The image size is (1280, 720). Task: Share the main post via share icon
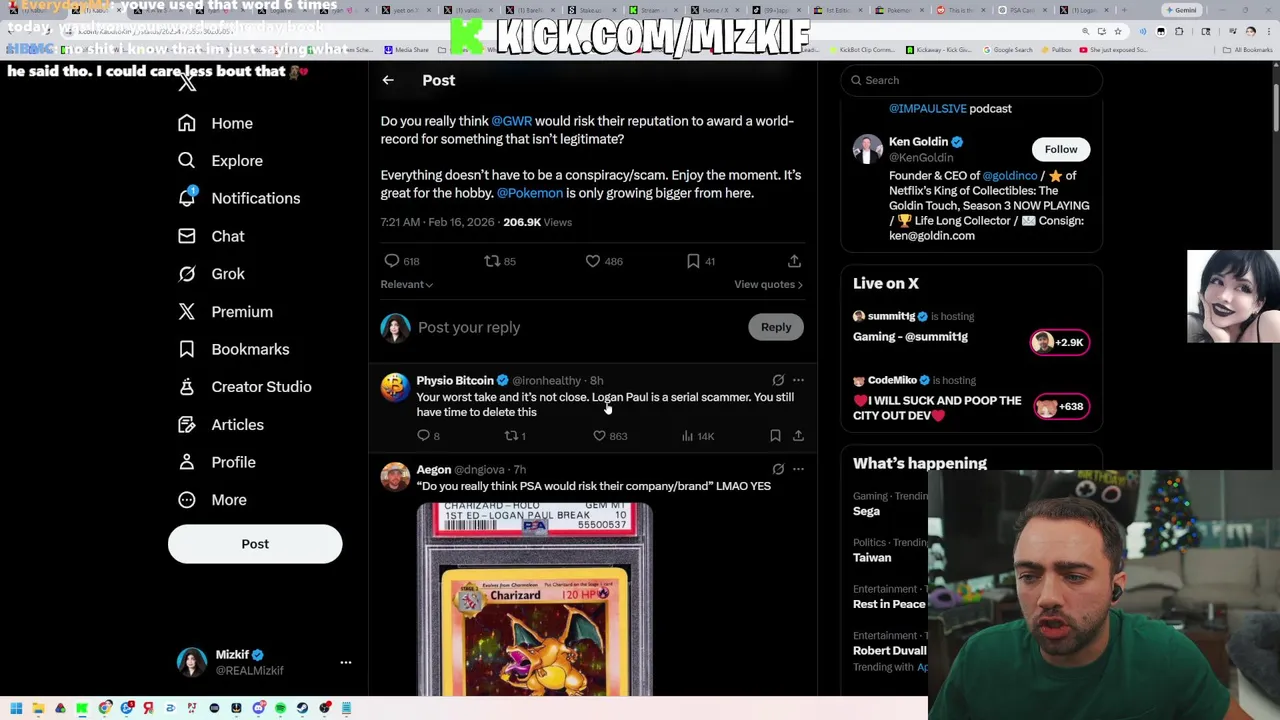[794, 261]
